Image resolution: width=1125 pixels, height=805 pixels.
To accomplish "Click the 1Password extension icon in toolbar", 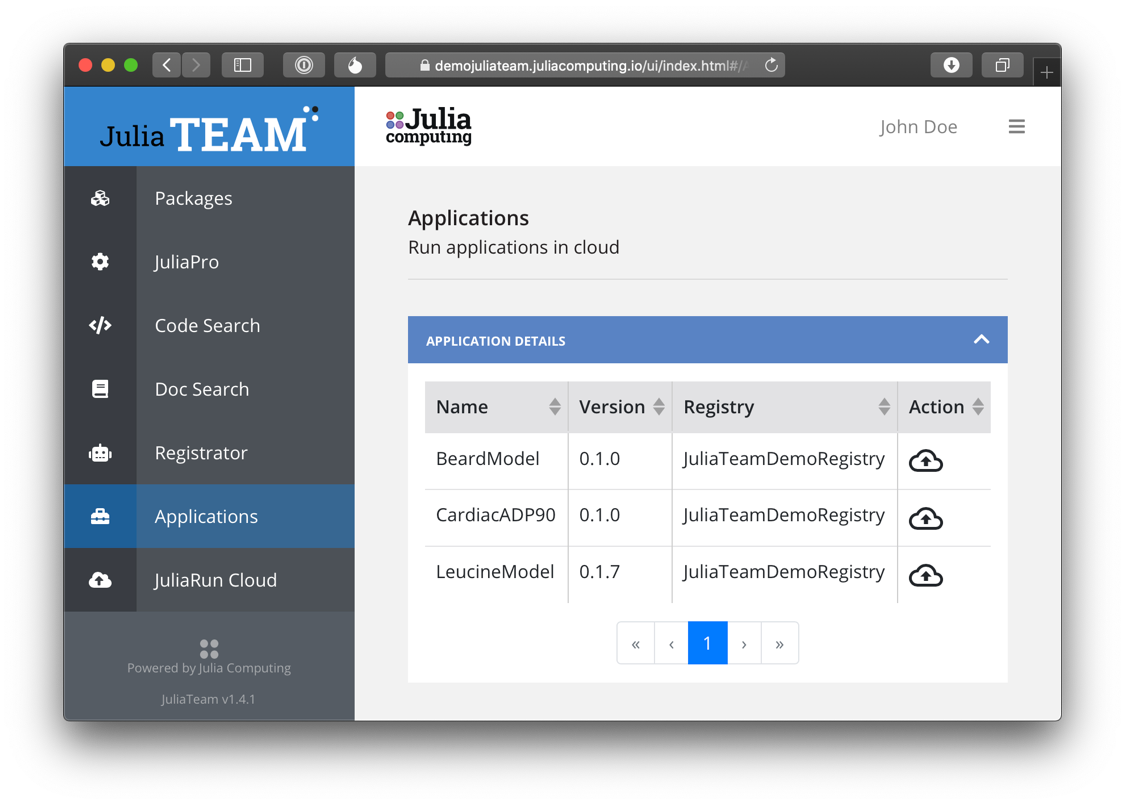I will 304,65.
